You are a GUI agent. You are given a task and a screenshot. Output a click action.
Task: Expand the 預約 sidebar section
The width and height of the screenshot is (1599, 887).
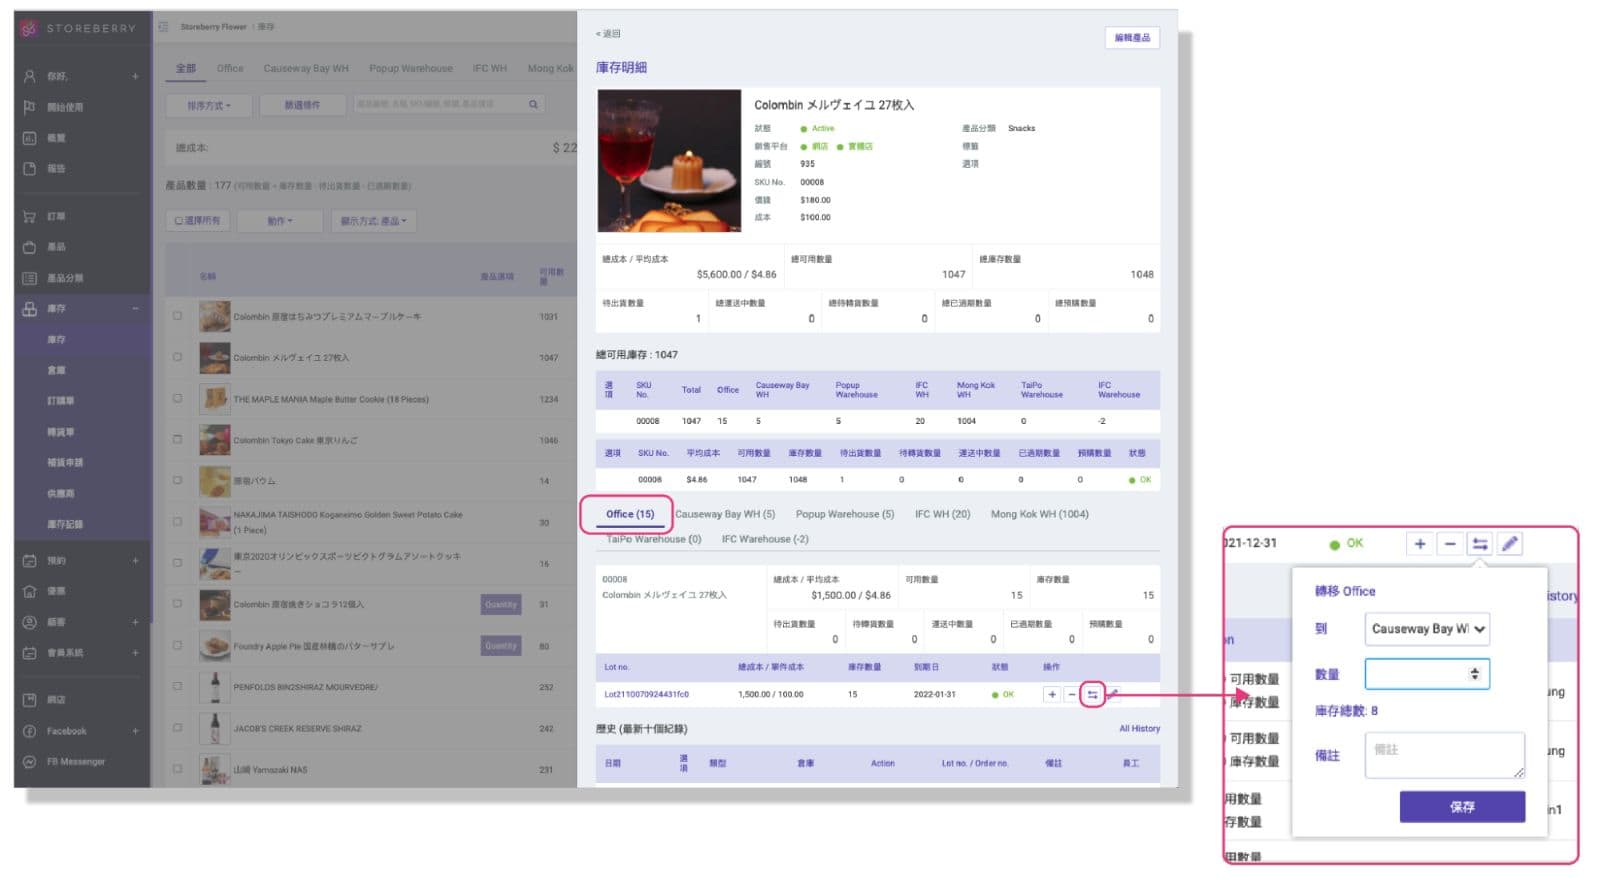135,561
